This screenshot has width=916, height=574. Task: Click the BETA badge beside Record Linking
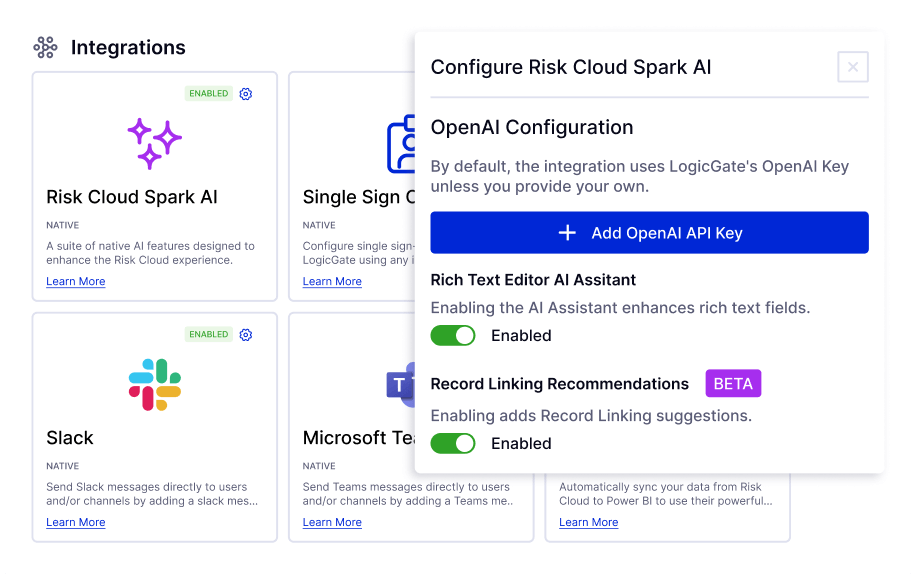pos(734,384)
